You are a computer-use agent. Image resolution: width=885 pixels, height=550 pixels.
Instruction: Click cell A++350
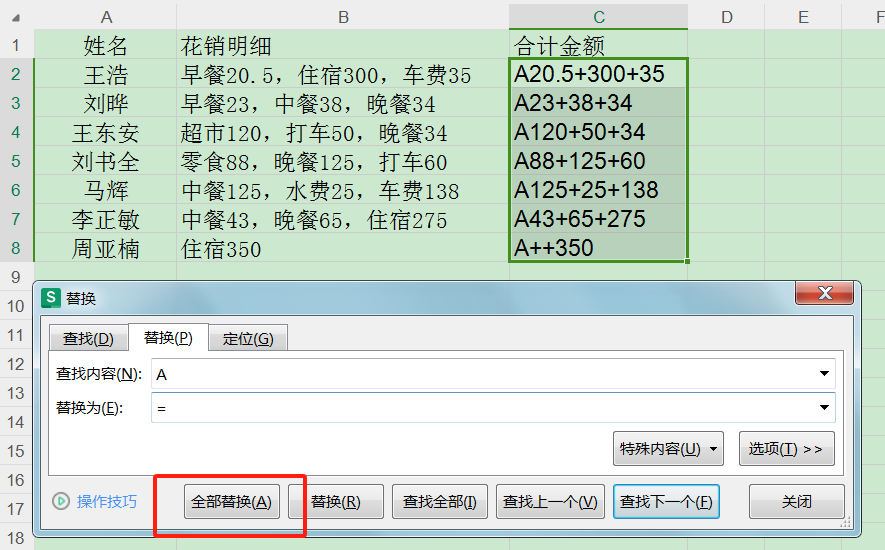(x=598, y=248)
